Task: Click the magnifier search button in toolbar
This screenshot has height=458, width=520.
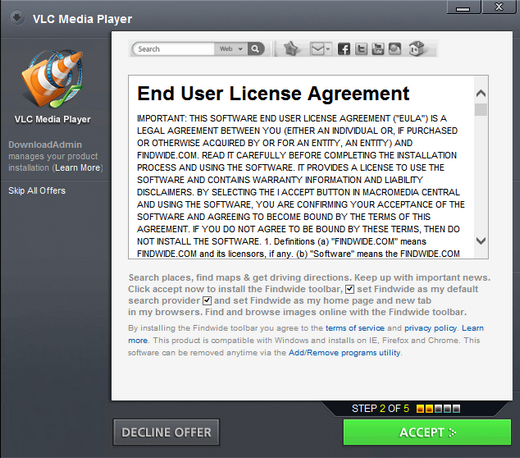Action: click(256, 49)
